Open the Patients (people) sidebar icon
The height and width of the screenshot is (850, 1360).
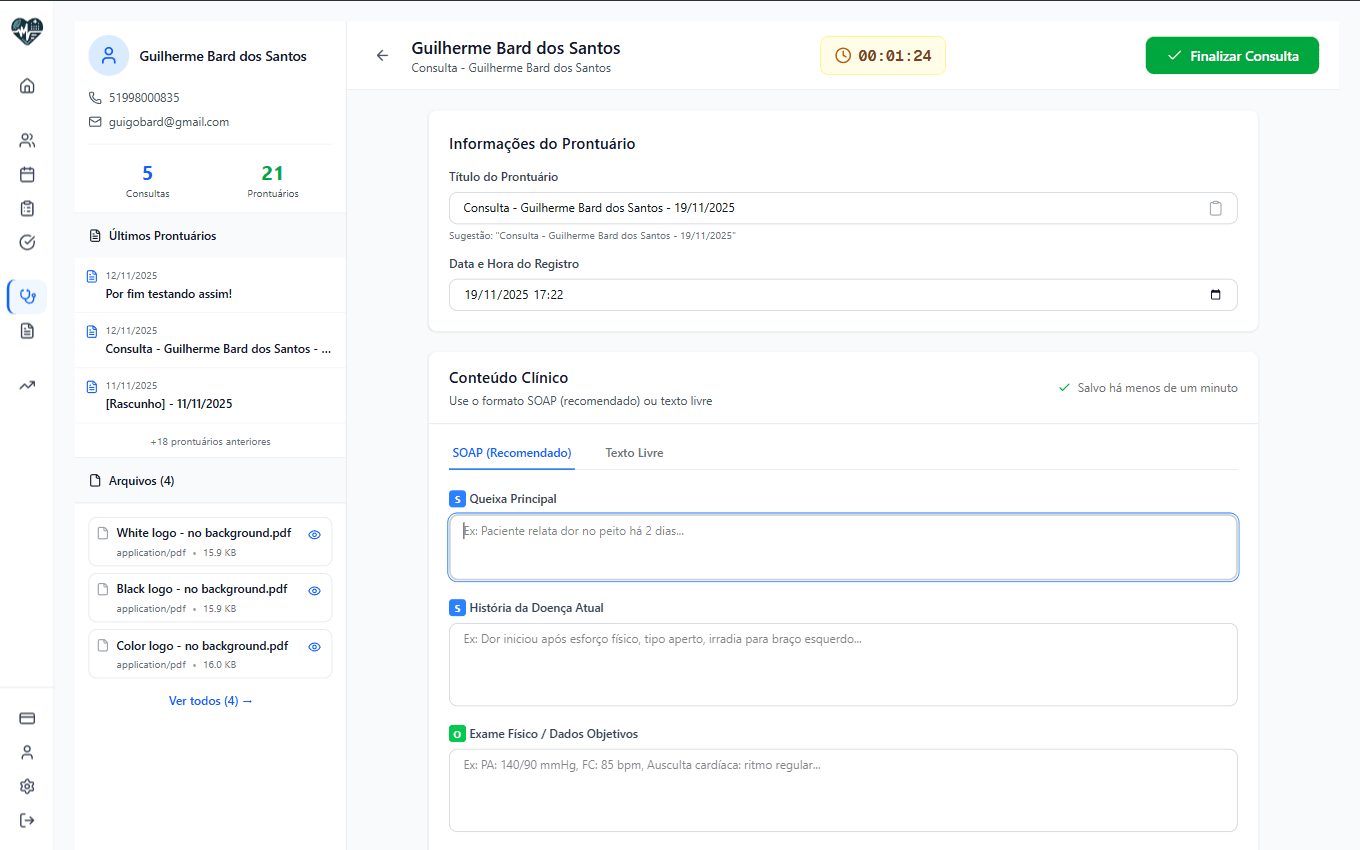coord(27,140)
